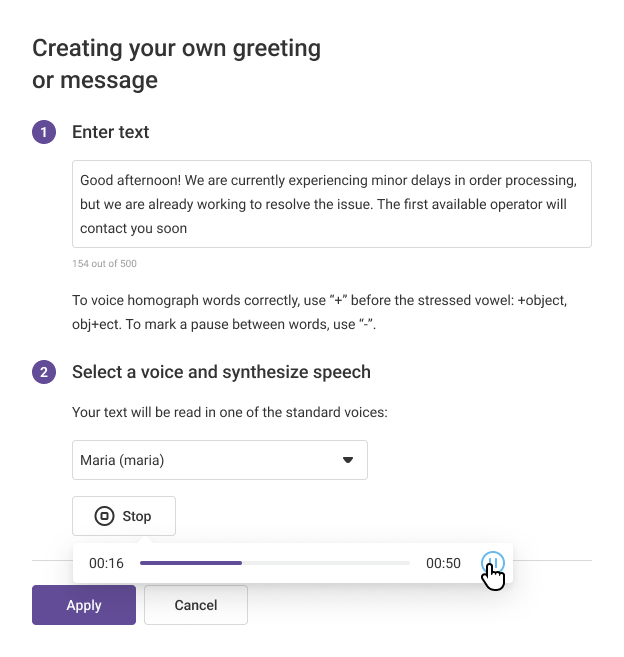Focus the greeting text input box
This screenshot has width=624, height=657.
click(331, 204)
